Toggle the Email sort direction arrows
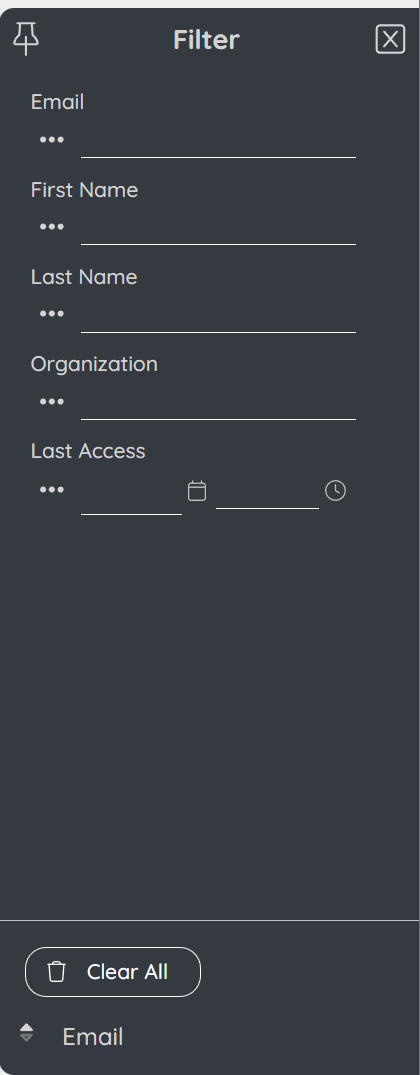 coord(26,1032)
